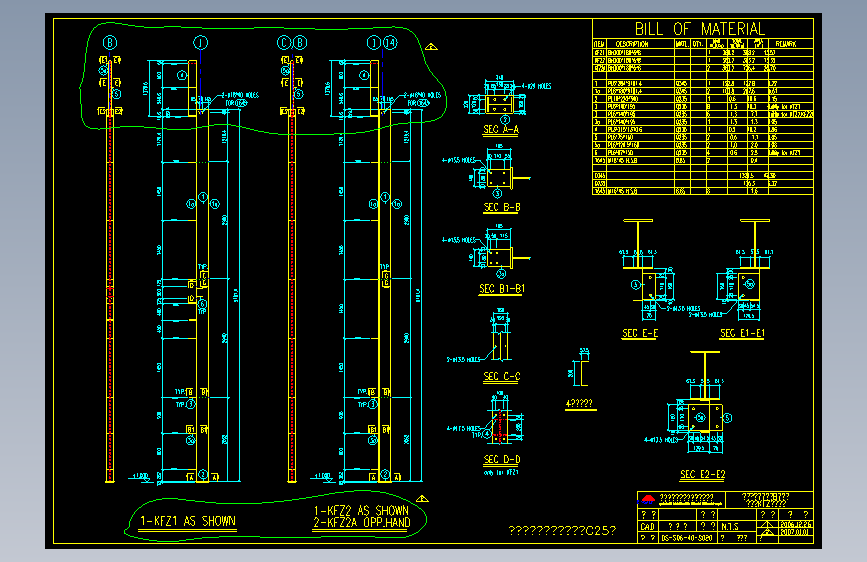Click the red company logo in title block
867x562 pixels.
(x=647, y=499)
